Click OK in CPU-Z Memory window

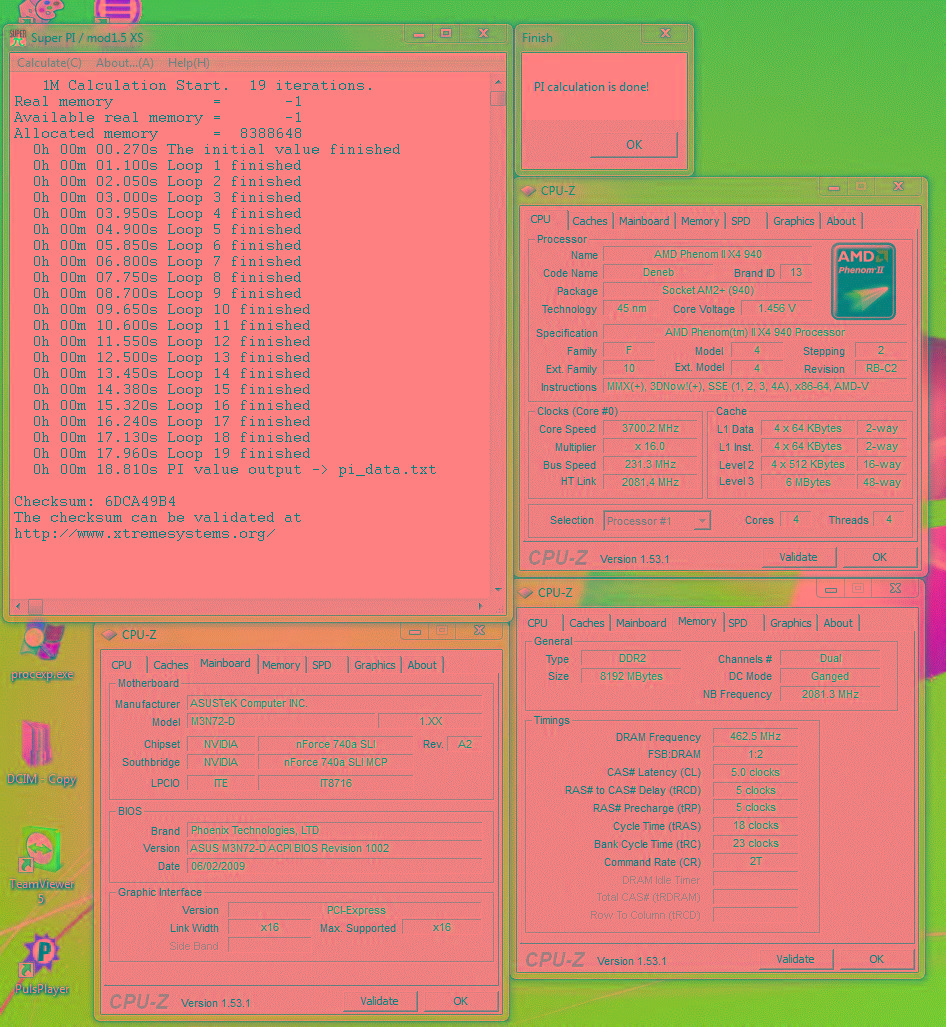(x=877, y=960)
